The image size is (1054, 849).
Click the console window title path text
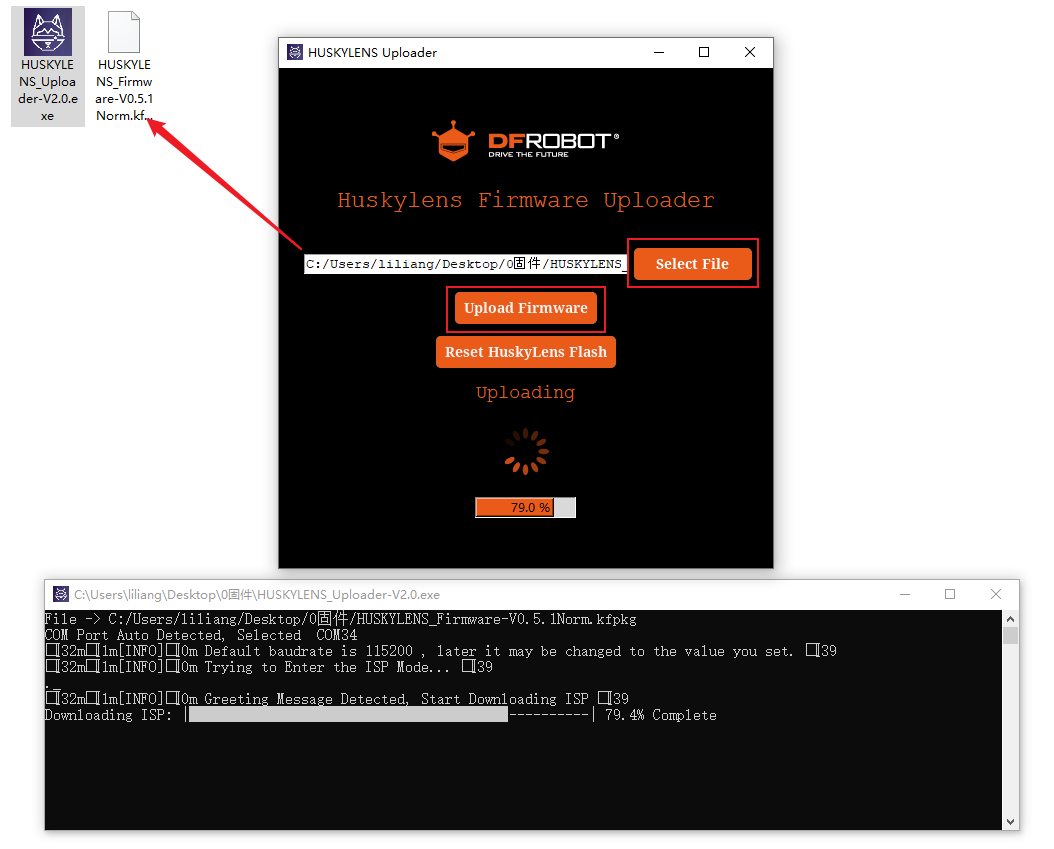257,595
